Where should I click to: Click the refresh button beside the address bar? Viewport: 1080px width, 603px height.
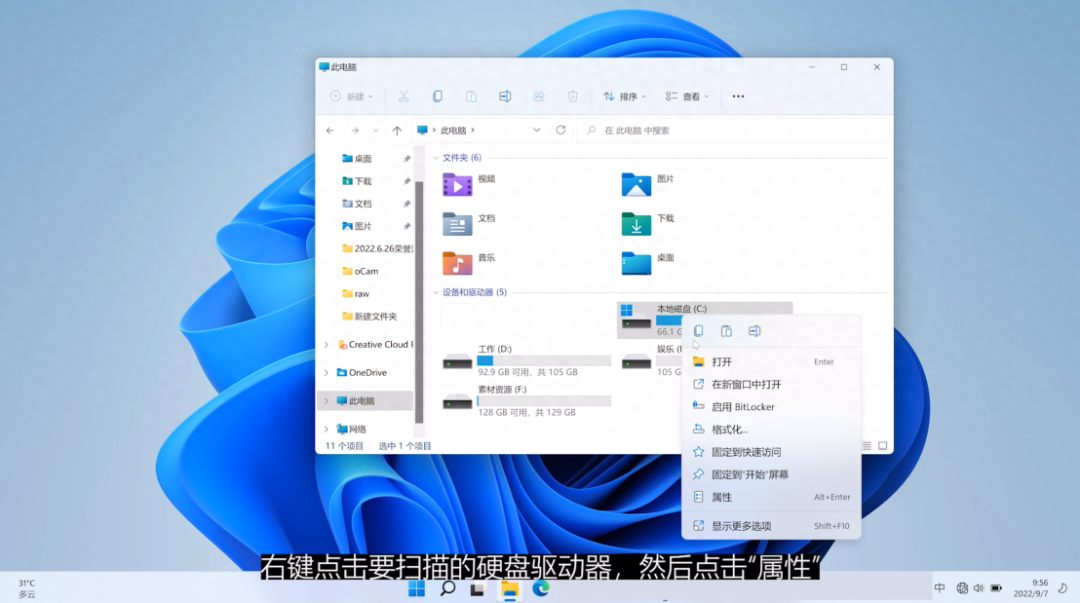point(561,130)
